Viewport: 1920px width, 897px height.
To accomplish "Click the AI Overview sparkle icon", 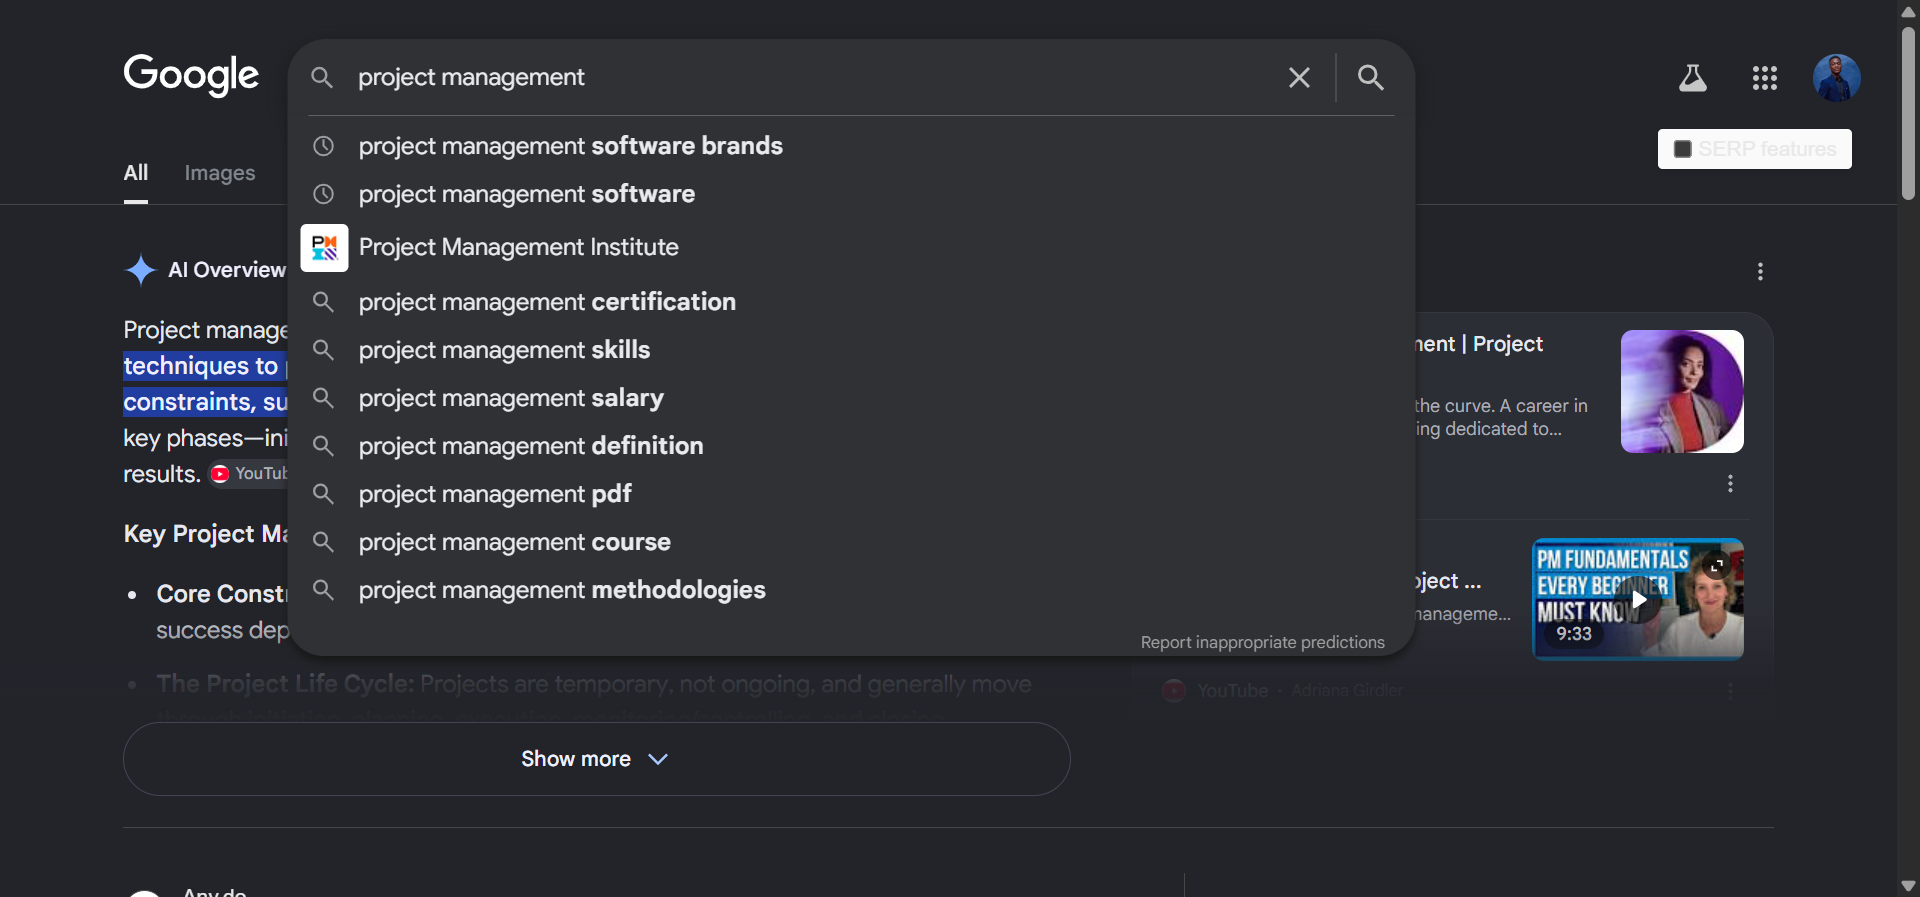I will [x=140, y=270].
